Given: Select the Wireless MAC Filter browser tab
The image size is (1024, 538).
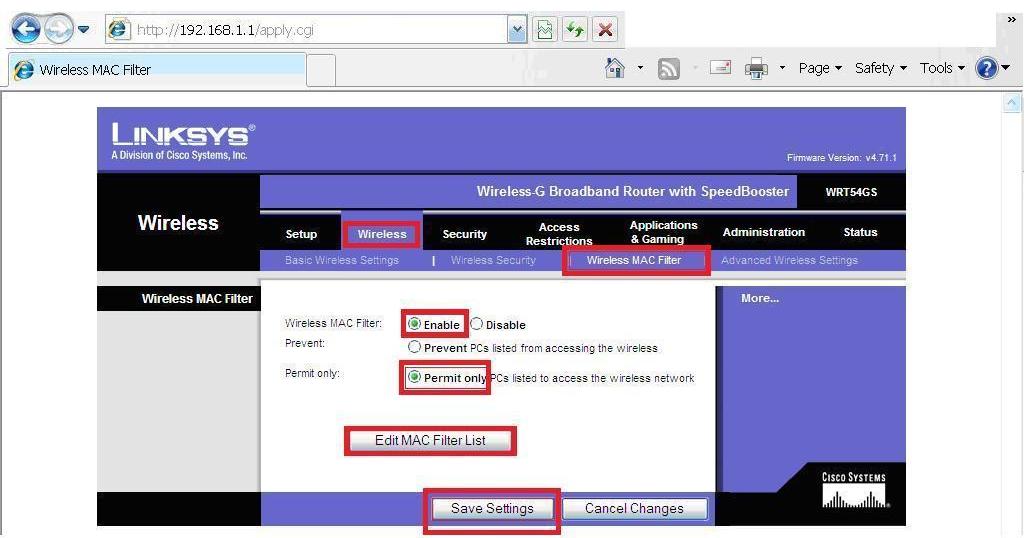Looking at the screenshot, I should click(x=157, y=69).
